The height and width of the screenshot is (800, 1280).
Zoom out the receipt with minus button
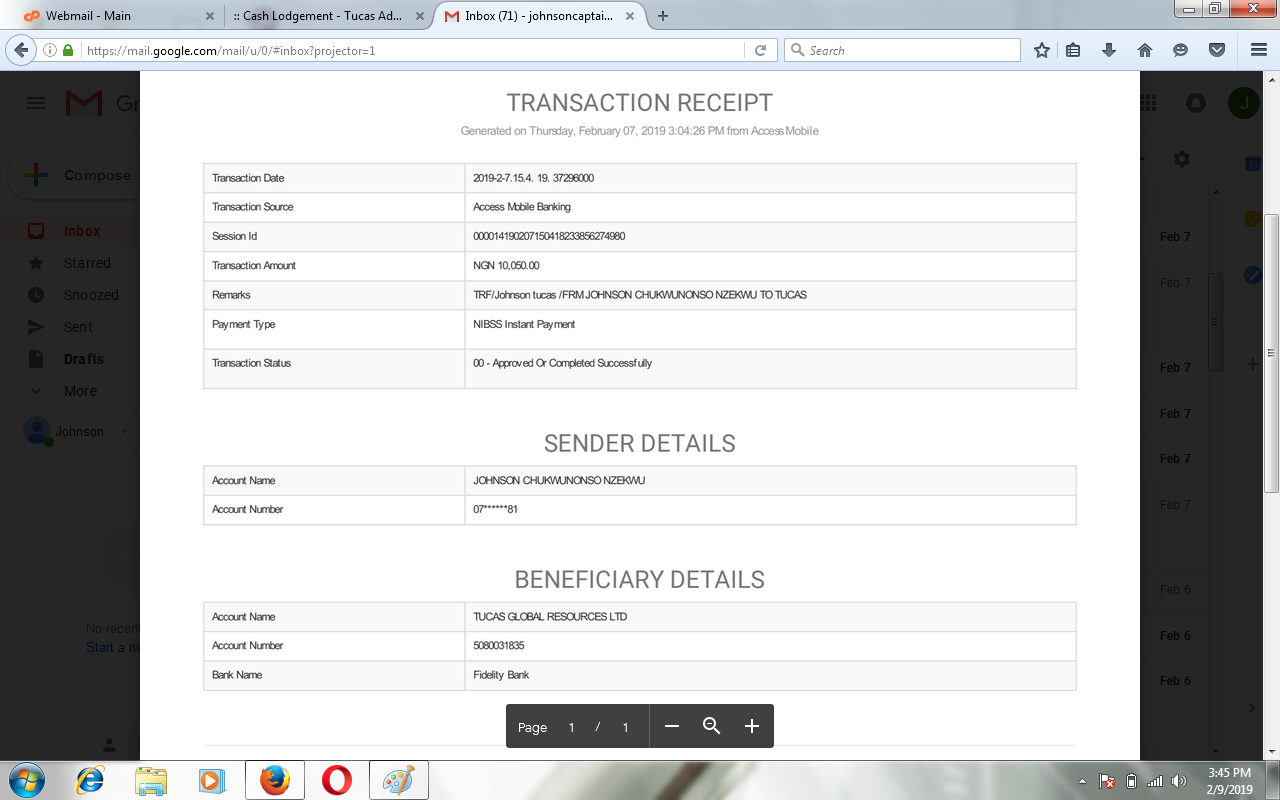tap(672, 726)
